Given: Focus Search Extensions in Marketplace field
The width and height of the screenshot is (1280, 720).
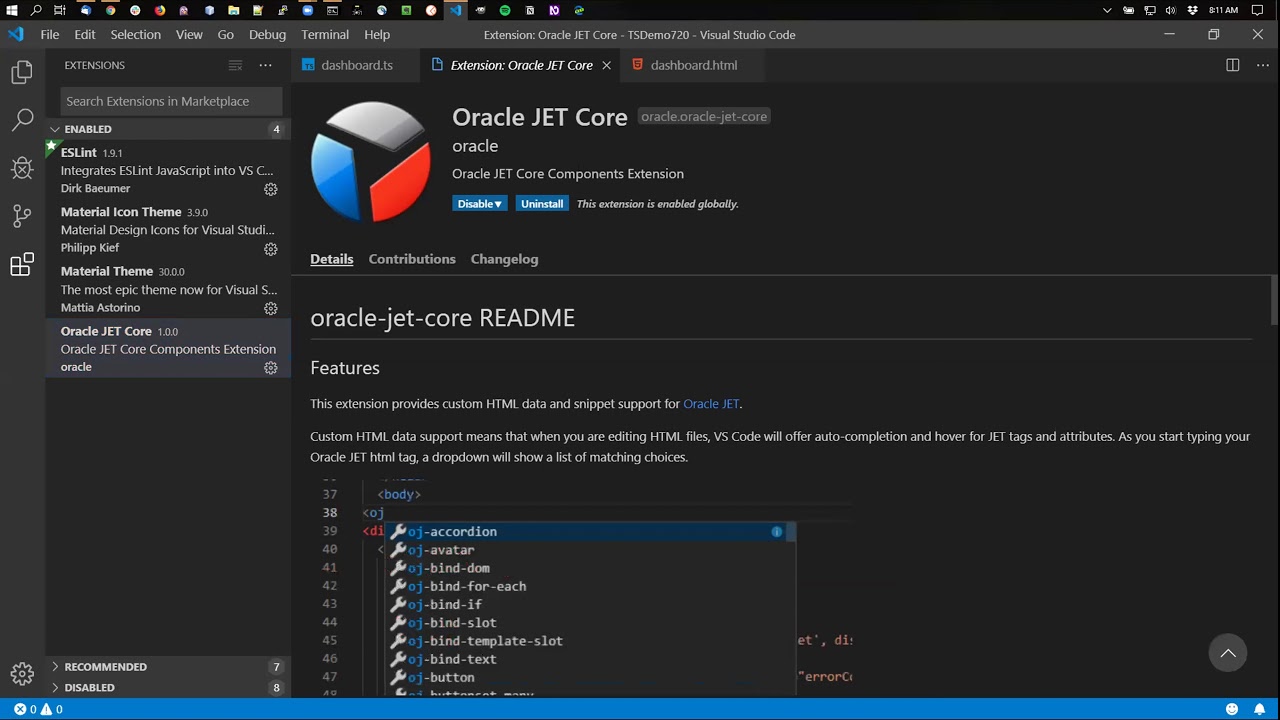Looking at the screenshot, I should [x=171, y=101].
